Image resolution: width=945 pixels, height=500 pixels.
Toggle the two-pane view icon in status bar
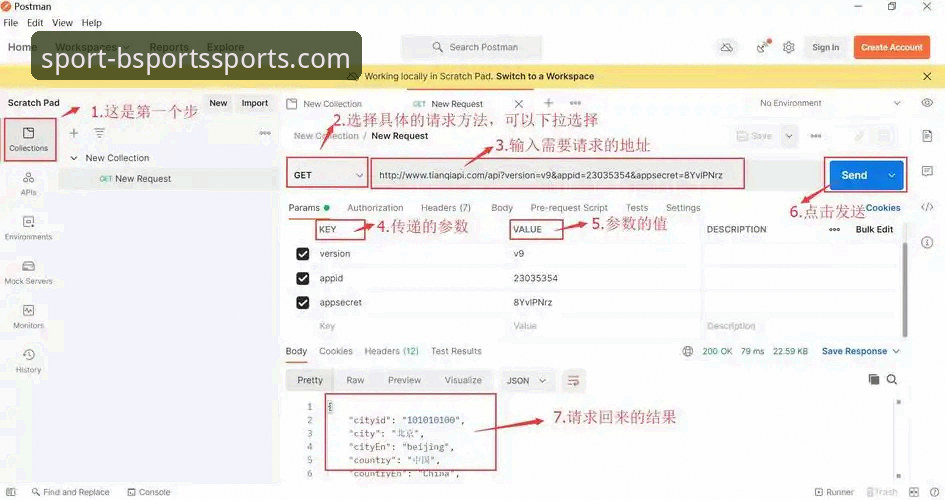tap(914, 492)
